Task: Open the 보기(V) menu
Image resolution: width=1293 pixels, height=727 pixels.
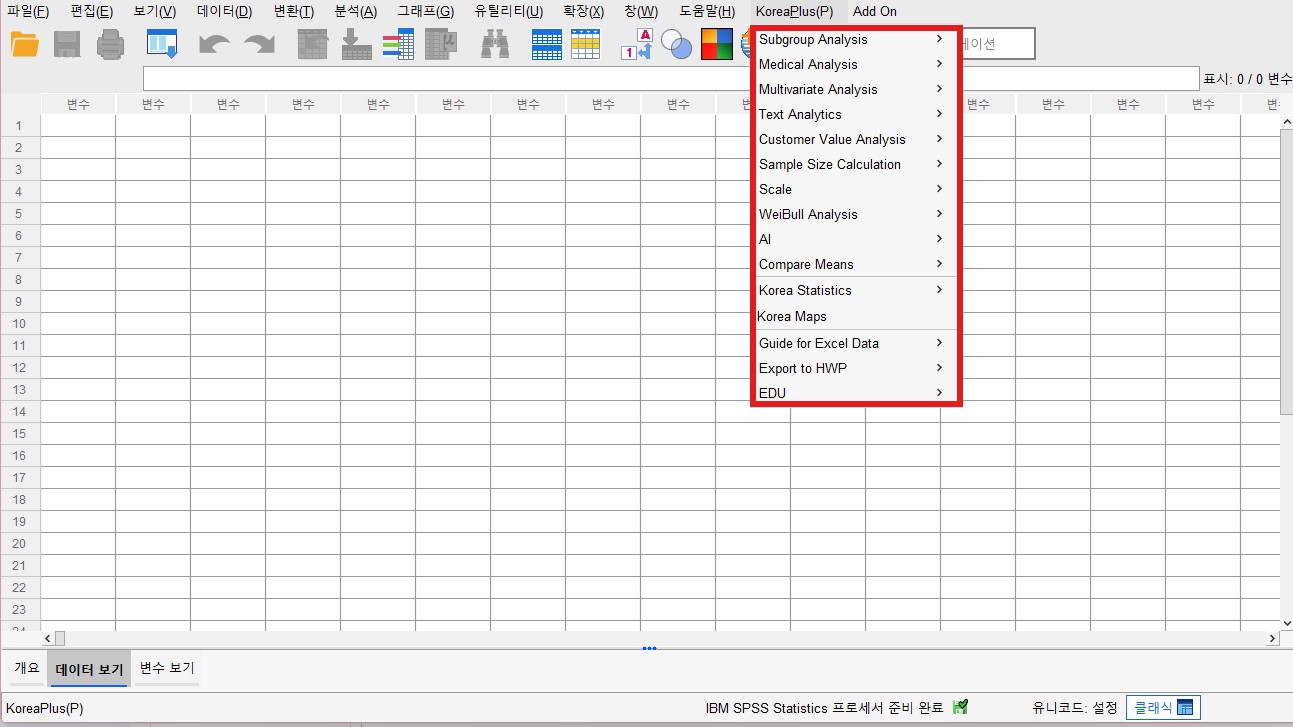Action: tap(155, 11)
